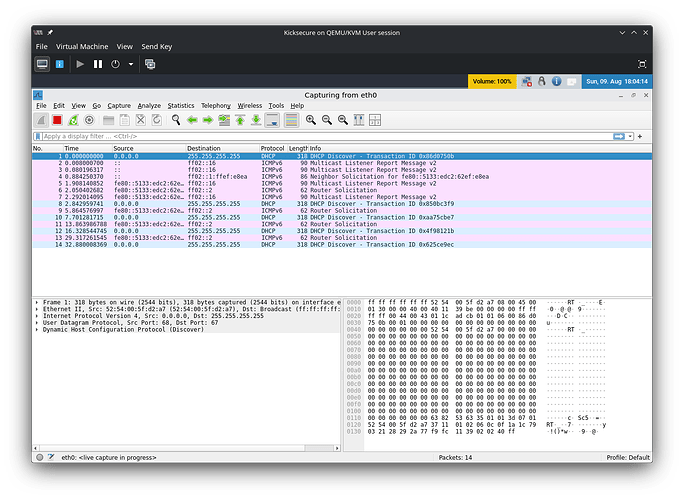The width and height of the screenshot is (684, 500).
Task: Zoom in main window text
Action: (311, 120)
